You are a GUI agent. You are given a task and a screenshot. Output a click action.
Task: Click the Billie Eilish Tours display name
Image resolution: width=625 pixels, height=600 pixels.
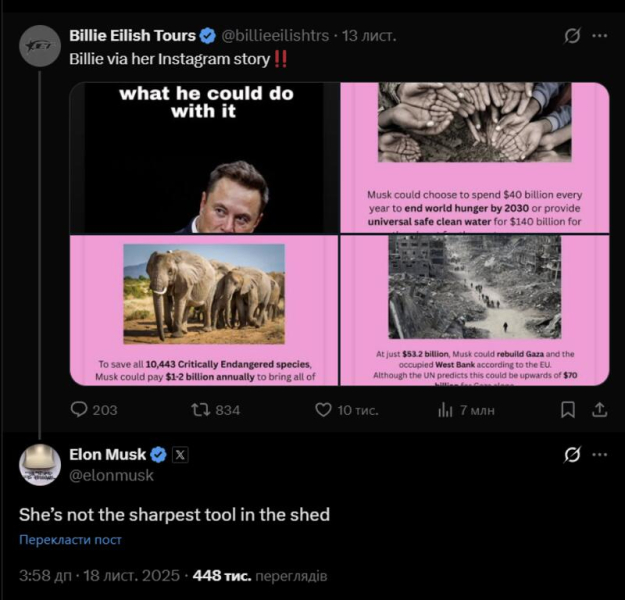132,36
